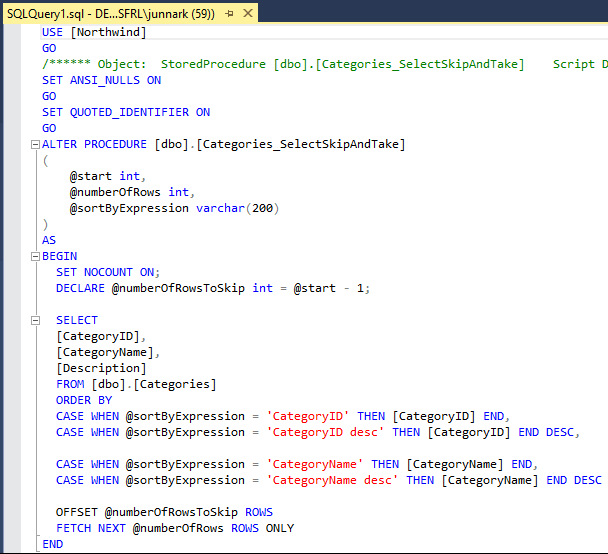Click the @sortByExpression varchar(200) parameter
The image size is (608, 554).
point(174,208)
